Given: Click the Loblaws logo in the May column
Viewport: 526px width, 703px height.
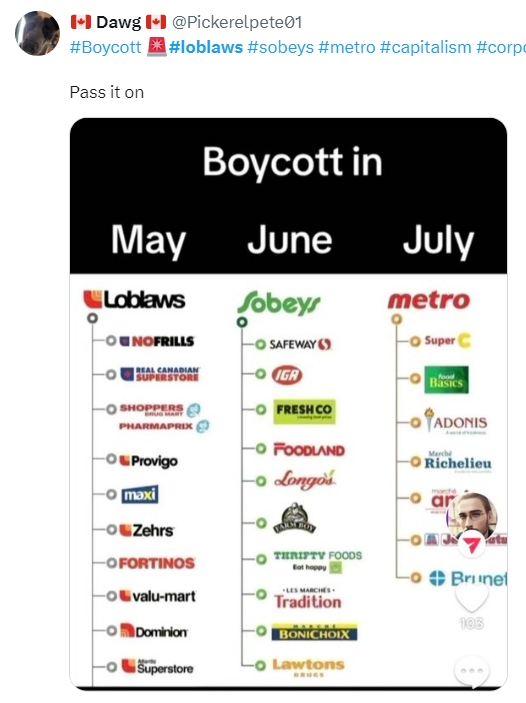Looking at the screenshot, I should 135,299.
